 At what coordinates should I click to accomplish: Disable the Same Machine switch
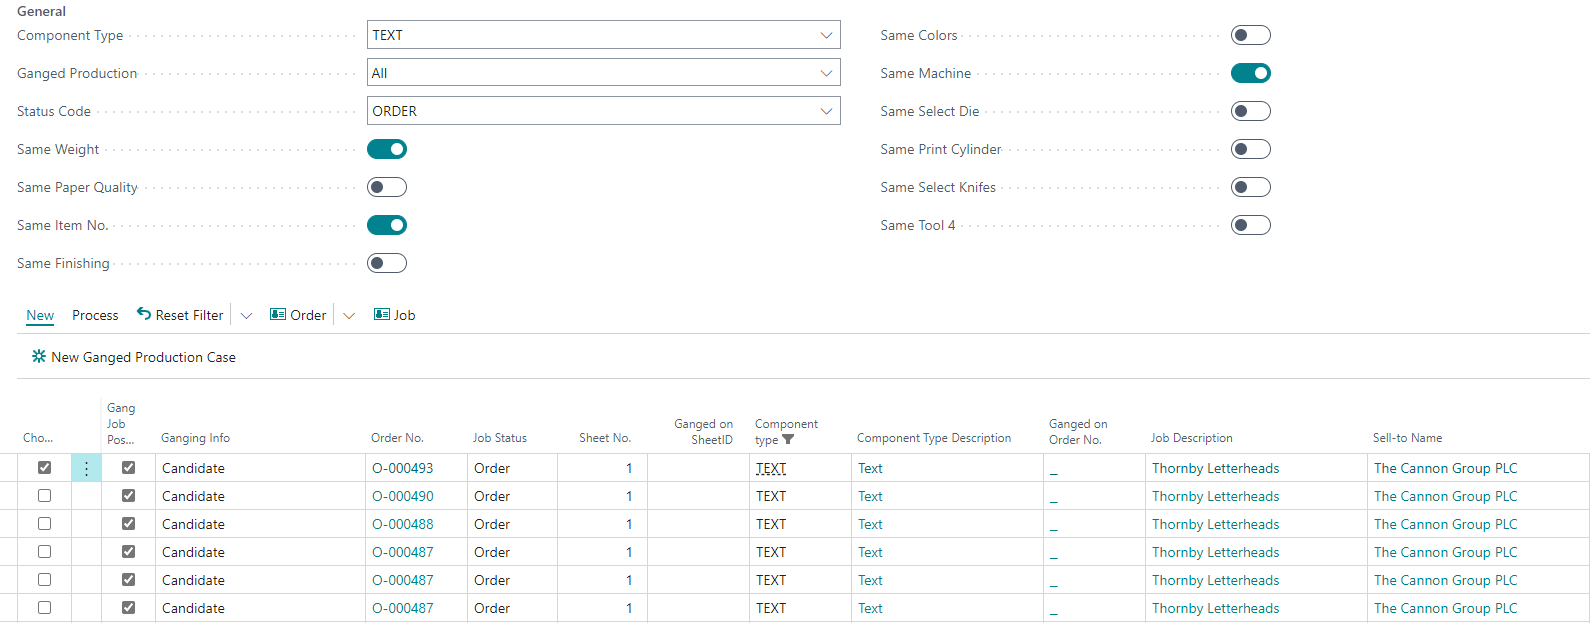pyautogui.click(x=1251, y=73)
